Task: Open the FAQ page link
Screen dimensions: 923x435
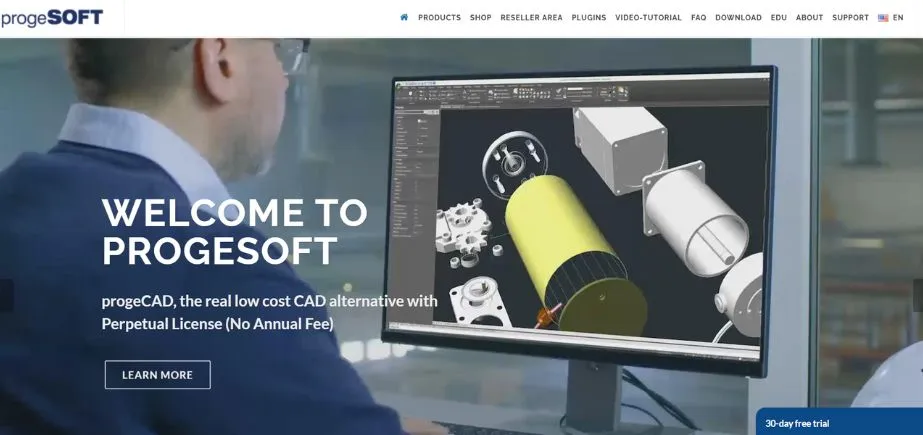Action: [x=699, y=18]
